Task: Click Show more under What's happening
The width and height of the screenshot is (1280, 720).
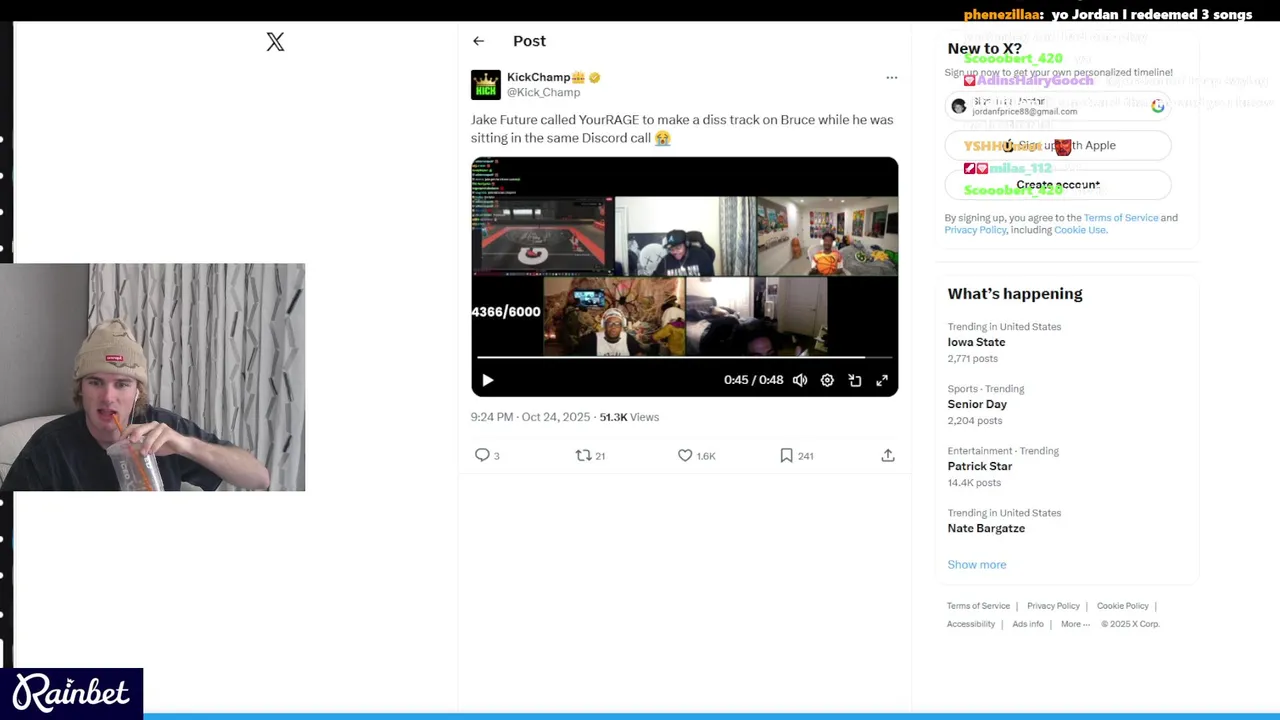Action: click(x=977, y=564)
